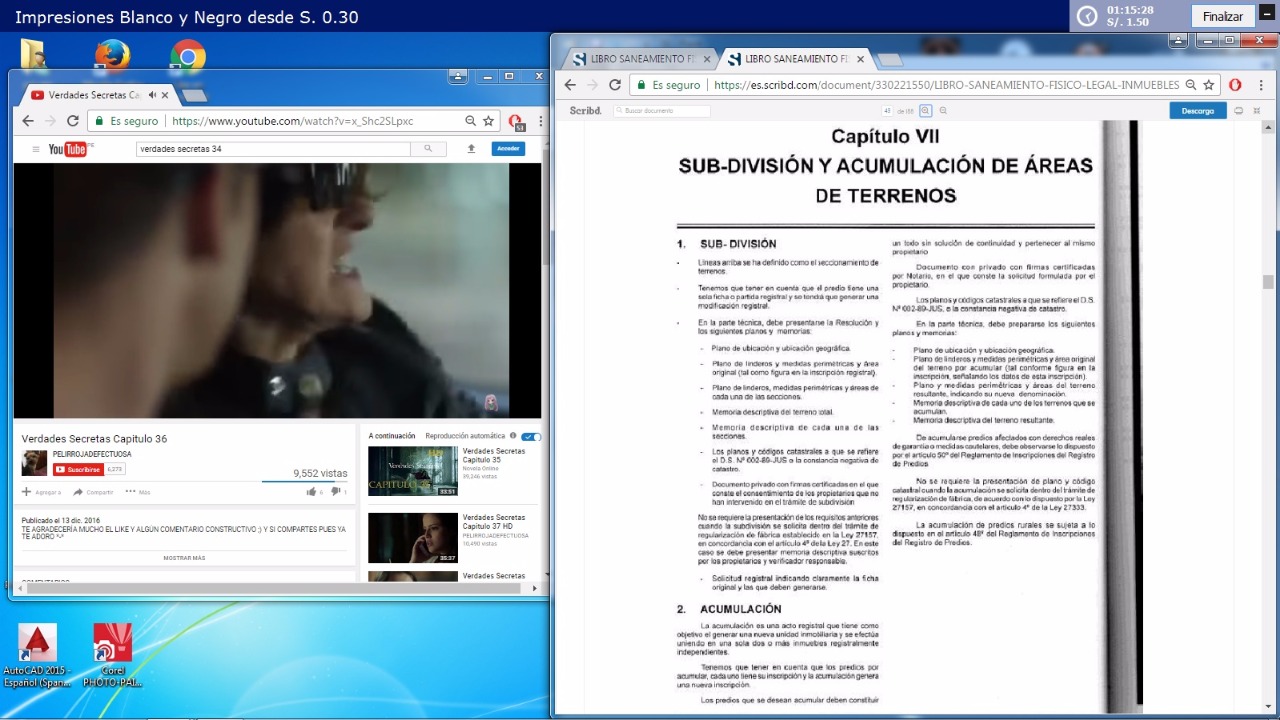Click the blue Descarga button
This screenshot has width=1280, height=720.
1197,111
